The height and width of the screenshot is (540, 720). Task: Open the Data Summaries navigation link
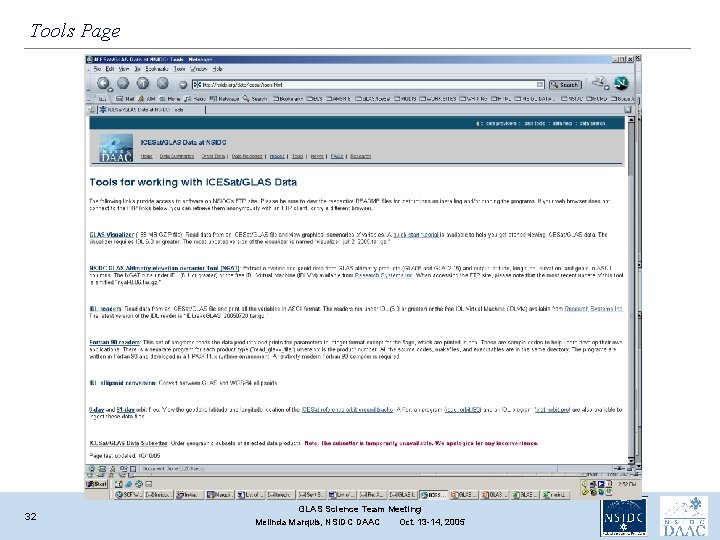tap(177, 156)
